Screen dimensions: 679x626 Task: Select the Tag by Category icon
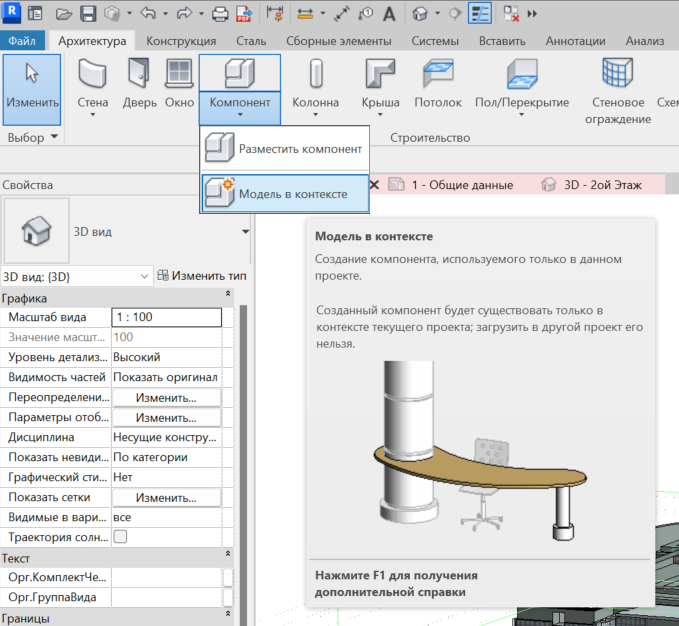[x=365, y=14]
